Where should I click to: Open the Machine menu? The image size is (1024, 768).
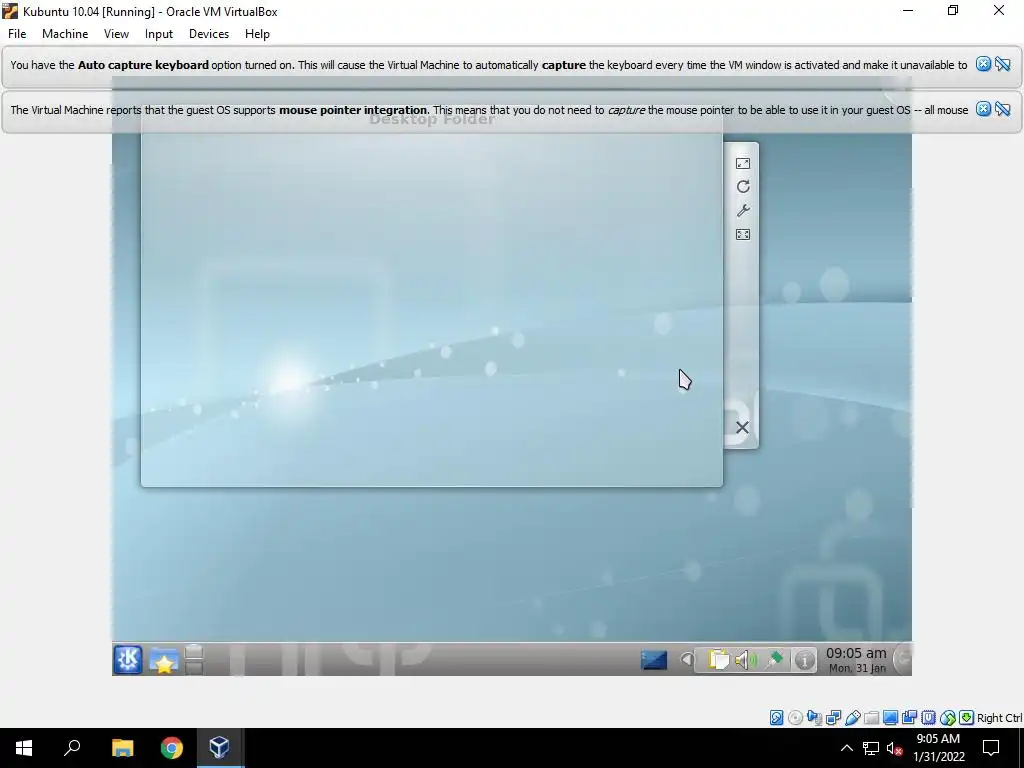click(65, 34)
